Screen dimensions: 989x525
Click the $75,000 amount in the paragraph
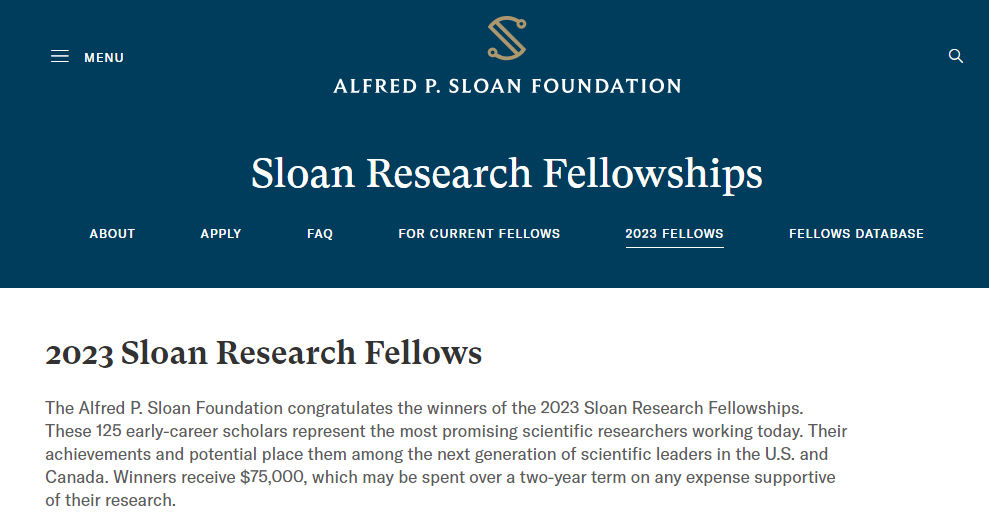[x=273, y=477]
